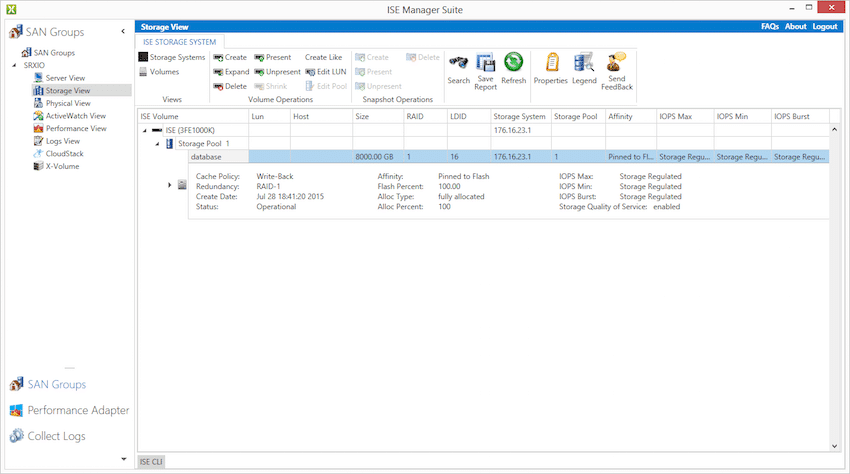Open the navigation pane overflow arrow
Screen dimensions: 850x474
124,459
